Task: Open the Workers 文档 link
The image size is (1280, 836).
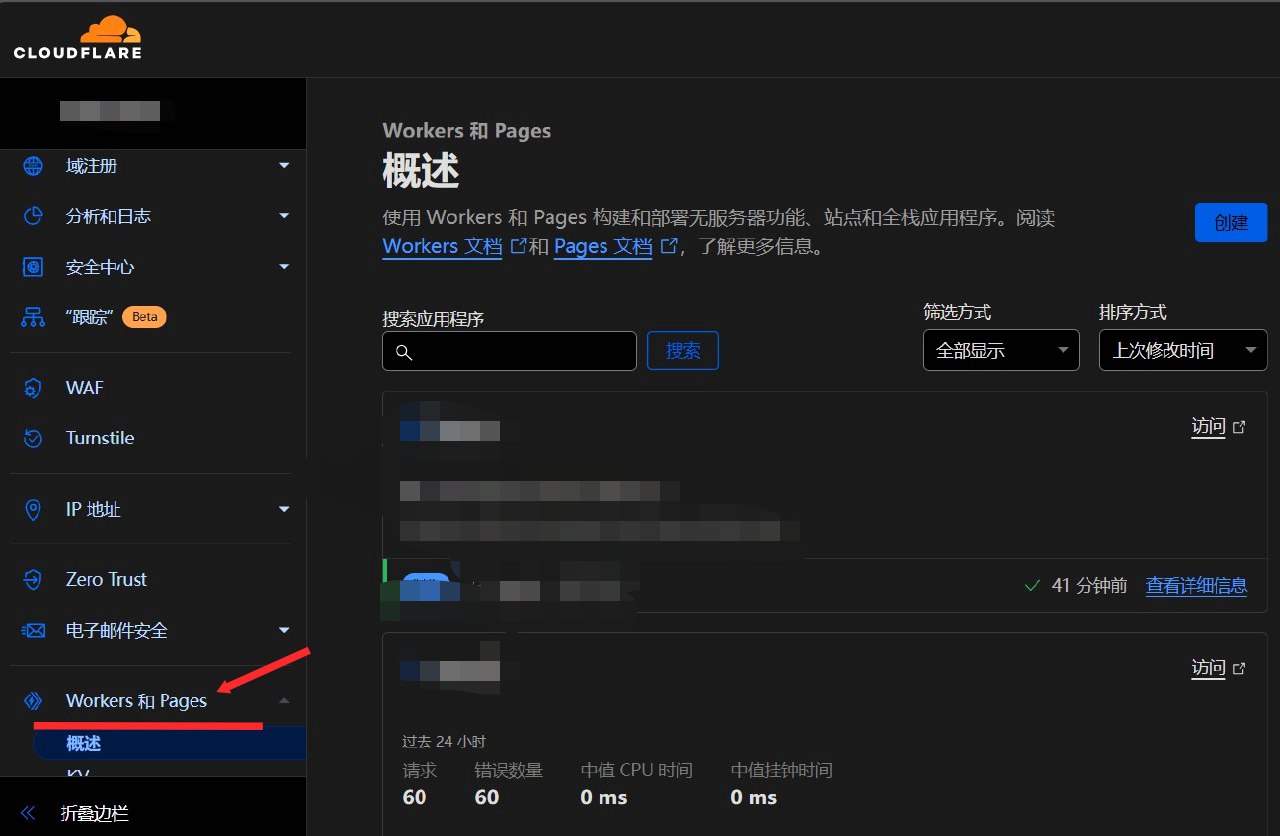Action: pyautogui.click(x=442, y=246)
